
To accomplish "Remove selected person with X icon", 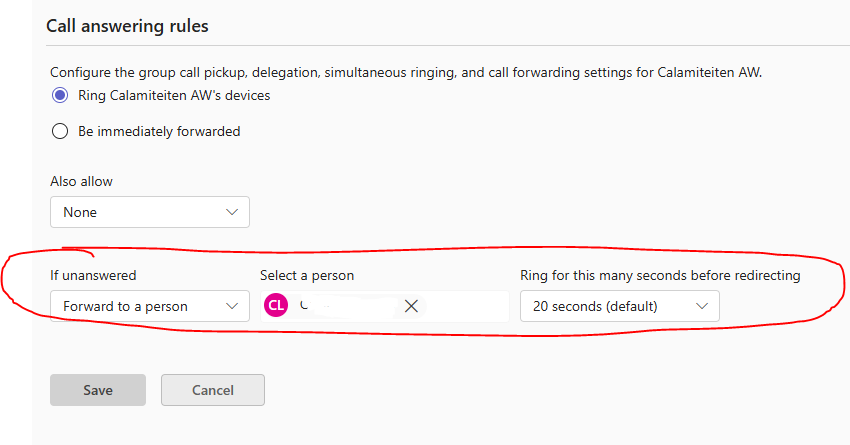I will coord(410,306).
